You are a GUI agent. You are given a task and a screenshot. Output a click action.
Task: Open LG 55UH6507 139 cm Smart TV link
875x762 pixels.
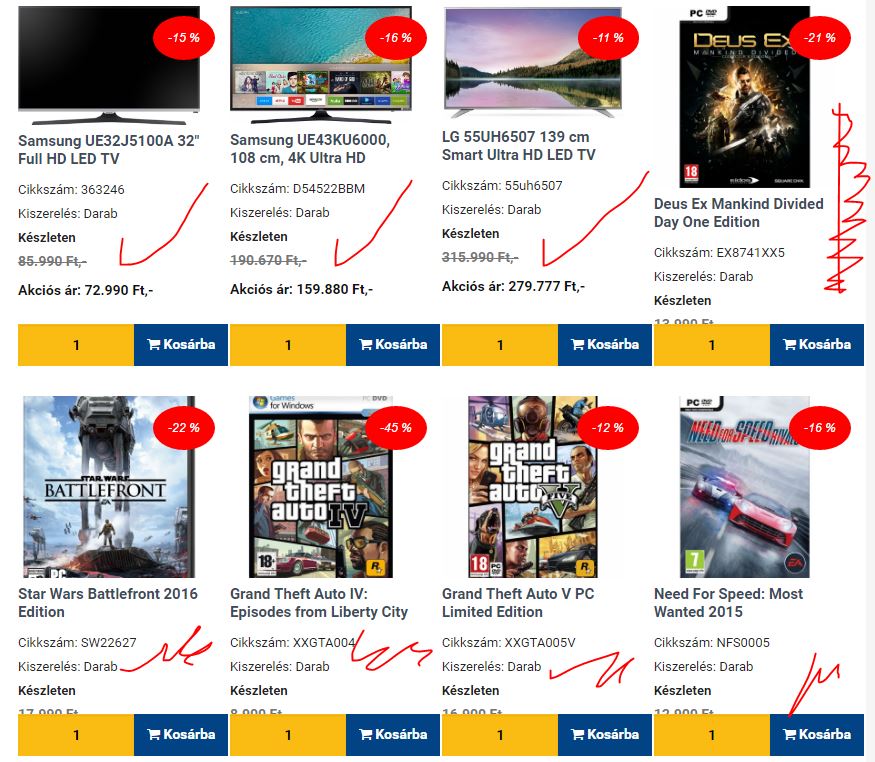518,146
